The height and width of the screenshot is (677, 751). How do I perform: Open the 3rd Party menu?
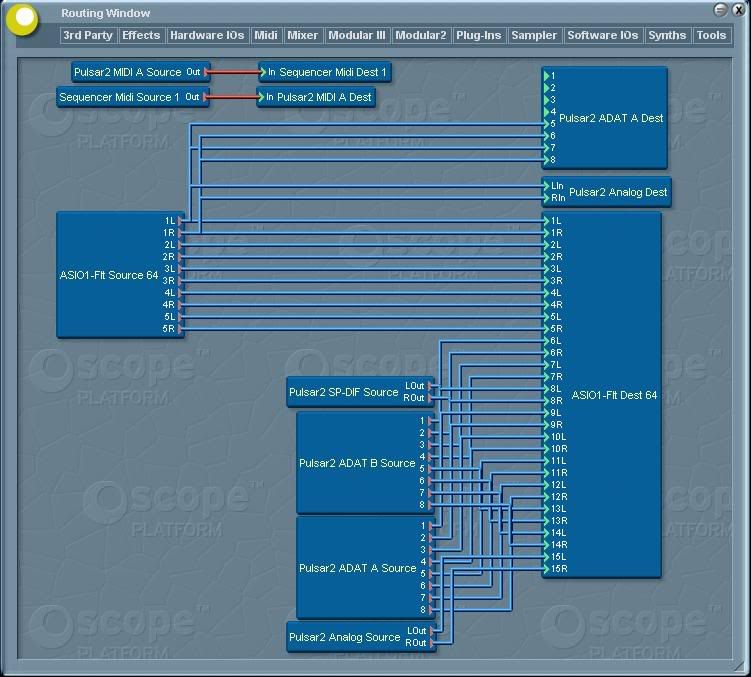tap(88, 35)
